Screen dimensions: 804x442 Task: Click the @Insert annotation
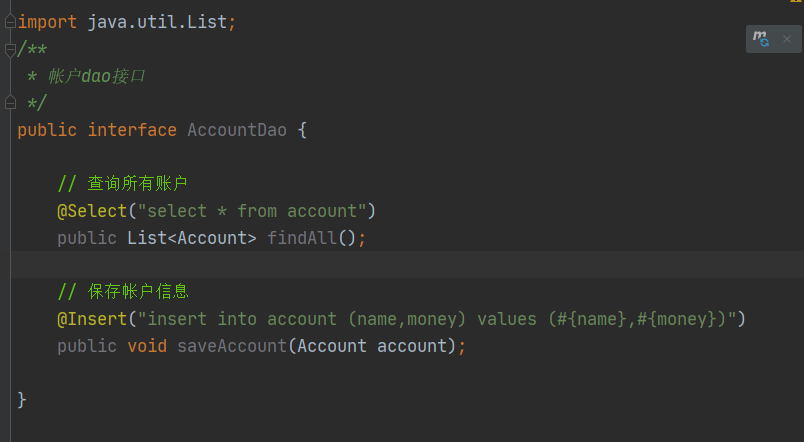click(x=92, y=319)
